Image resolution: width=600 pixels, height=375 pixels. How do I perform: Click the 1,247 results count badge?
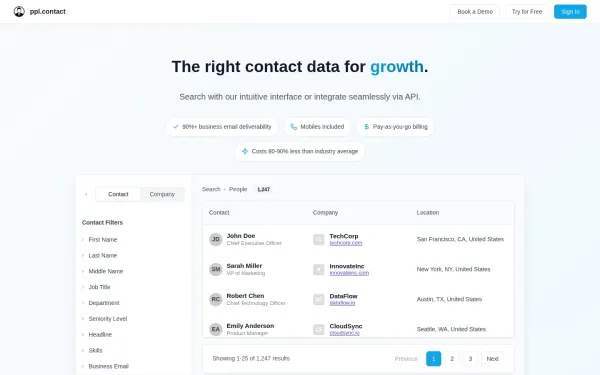264,189
